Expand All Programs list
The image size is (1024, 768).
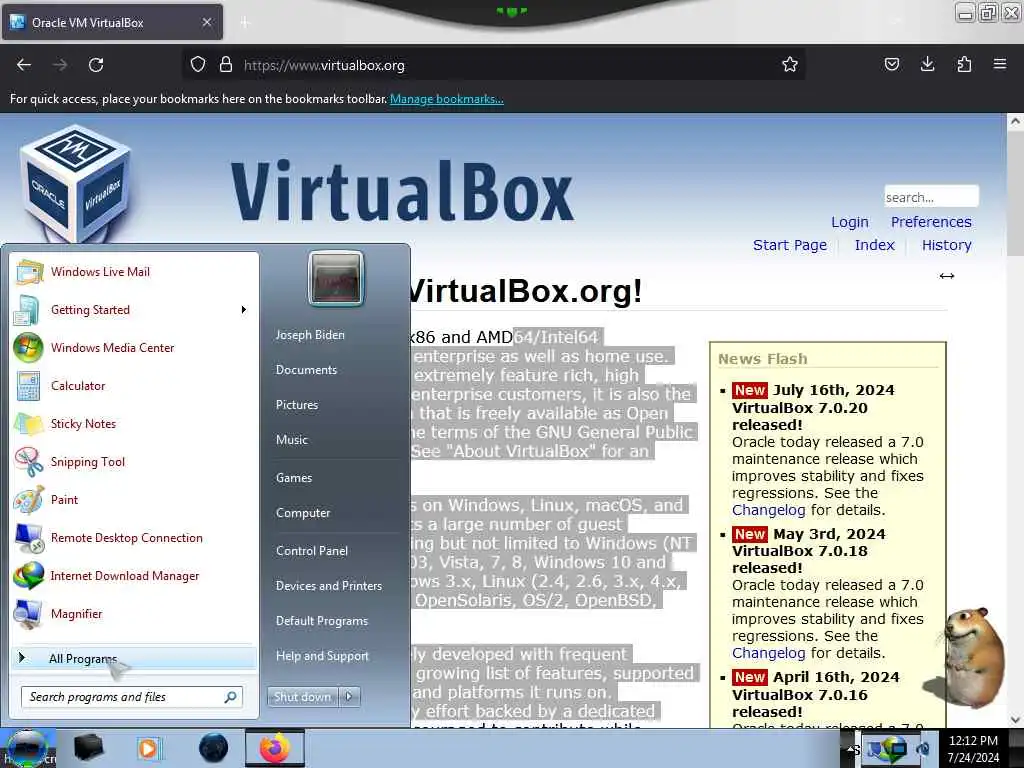pos(134,658)
